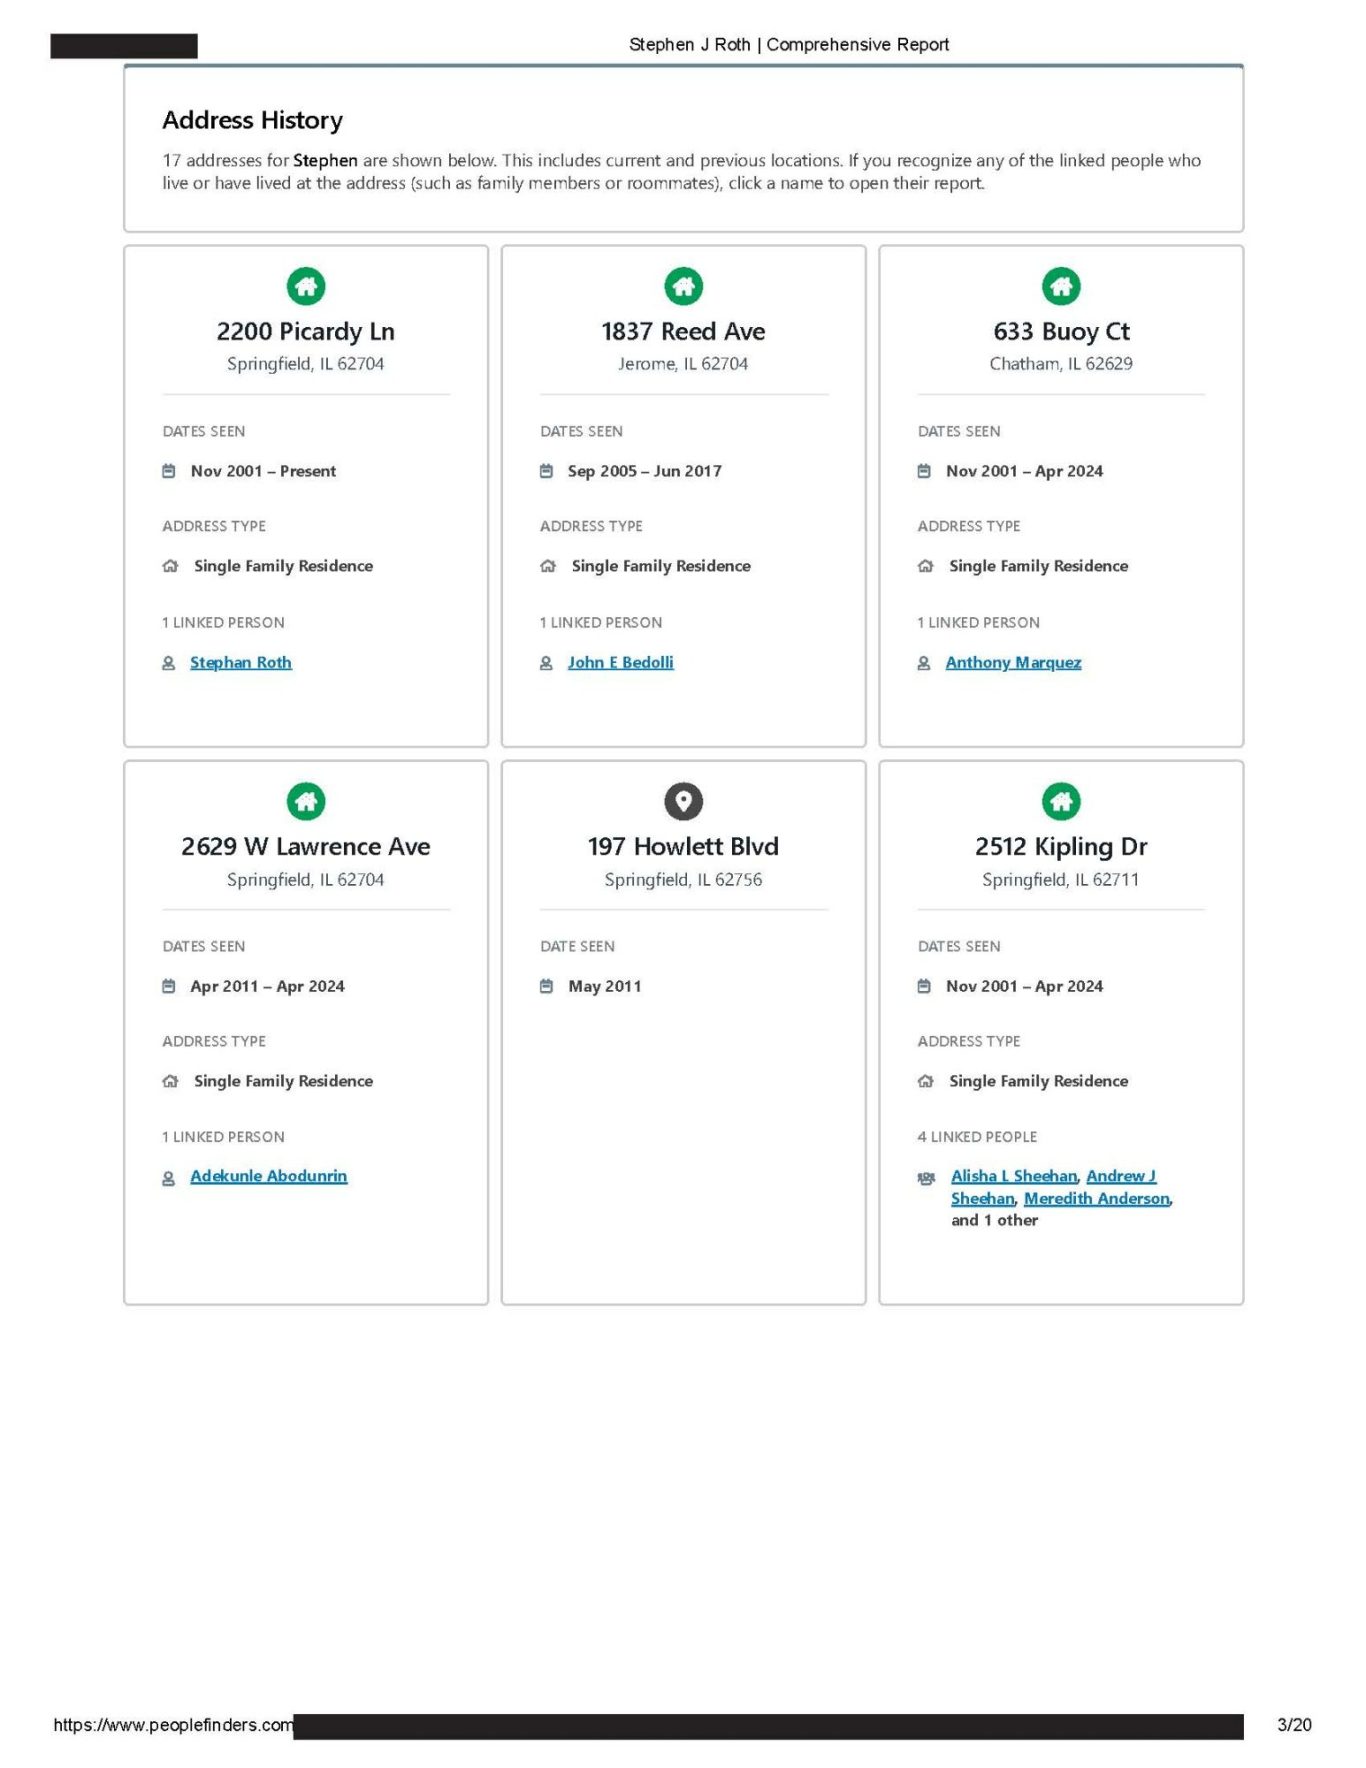Open Stephan Roth's linked report
Viewport: 1366px width, 1768px height.
[241, 662]
